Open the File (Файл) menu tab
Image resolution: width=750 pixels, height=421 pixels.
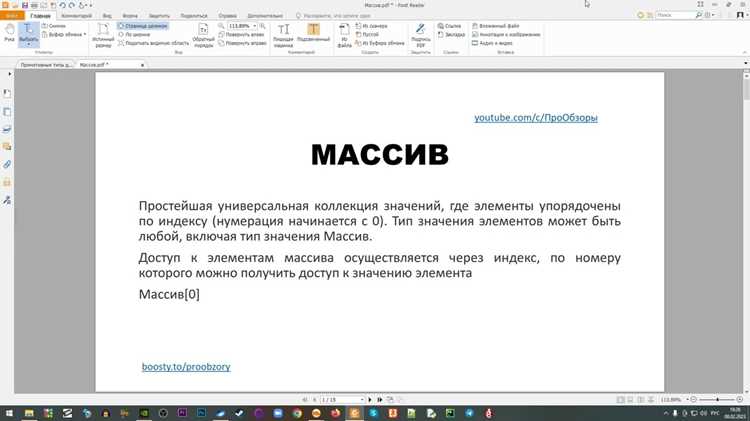click(x=12, y=16)
